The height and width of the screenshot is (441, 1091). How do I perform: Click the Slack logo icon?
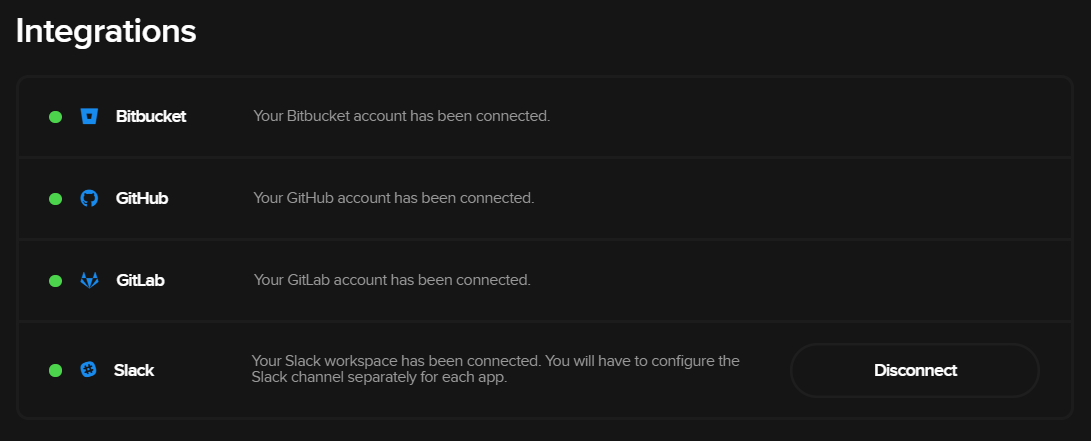pyautogui.click(x=88, y=369)
